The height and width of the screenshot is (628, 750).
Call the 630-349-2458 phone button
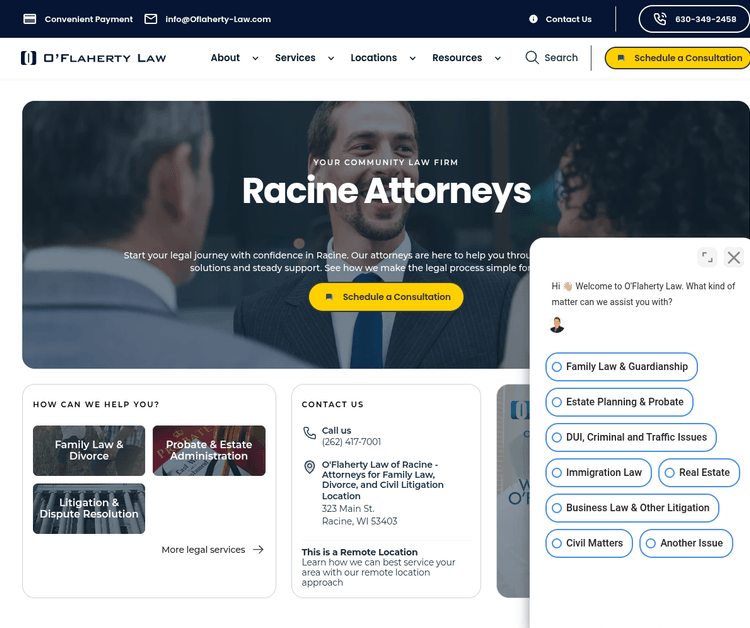click(695, 19)
